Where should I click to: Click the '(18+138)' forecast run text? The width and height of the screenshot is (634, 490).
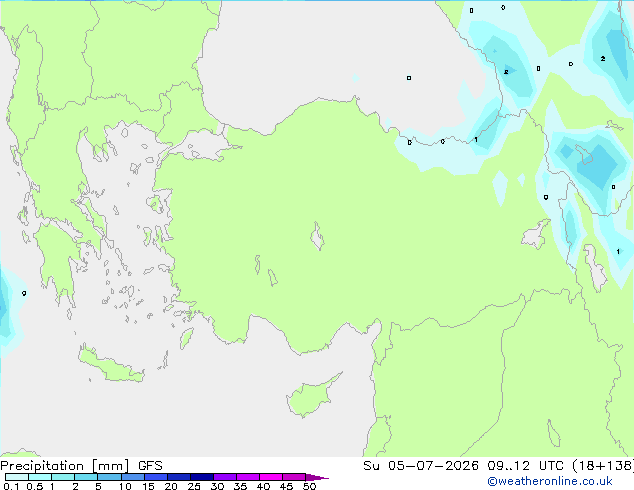tap(603, 466)
